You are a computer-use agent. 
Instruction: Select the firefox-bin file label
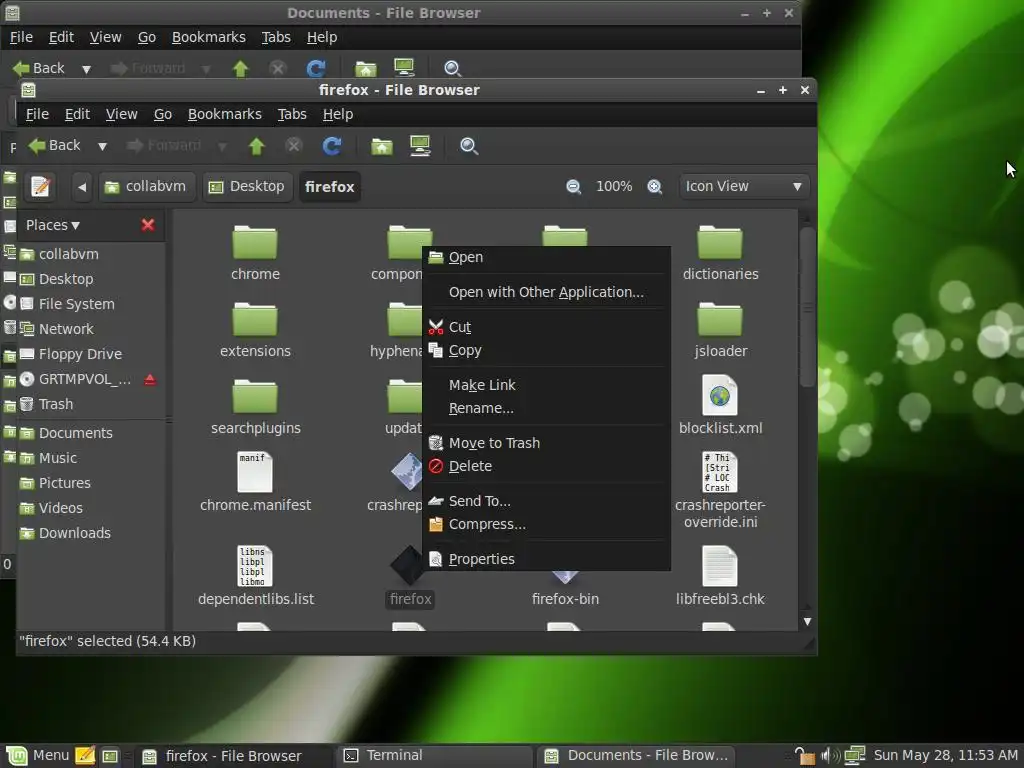click(x=565, y=599)
